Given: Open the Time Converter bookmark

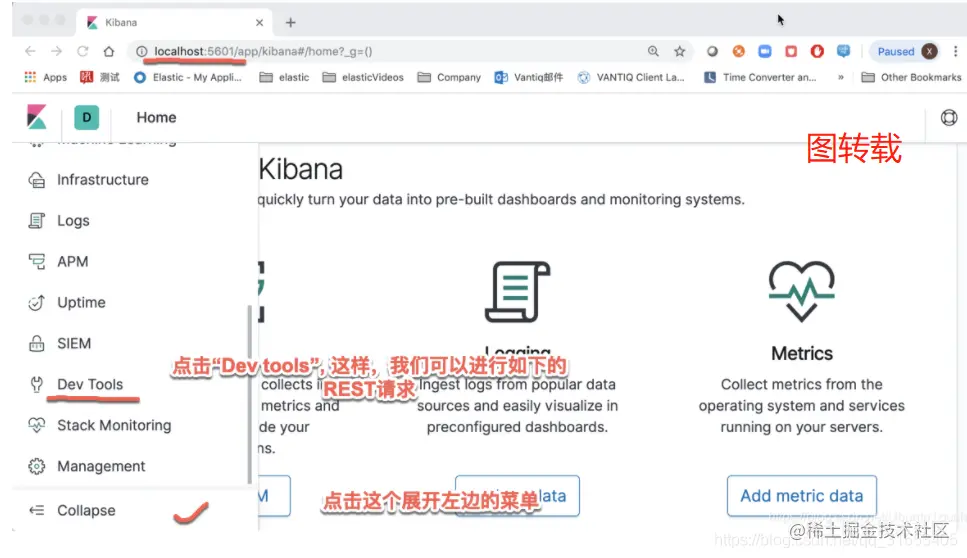Looking at the screenshot, I should pos(760,77).
